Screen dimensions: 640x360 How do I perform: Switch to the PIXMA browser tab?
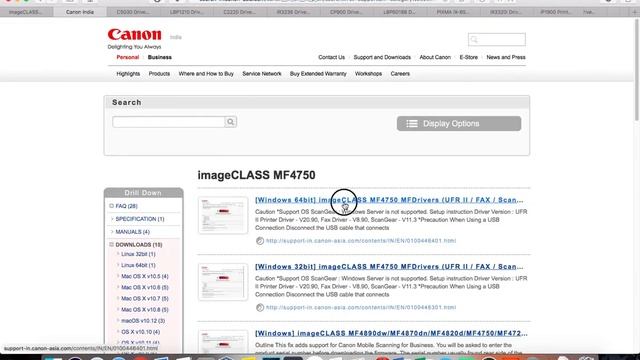[x=452, y=12]
